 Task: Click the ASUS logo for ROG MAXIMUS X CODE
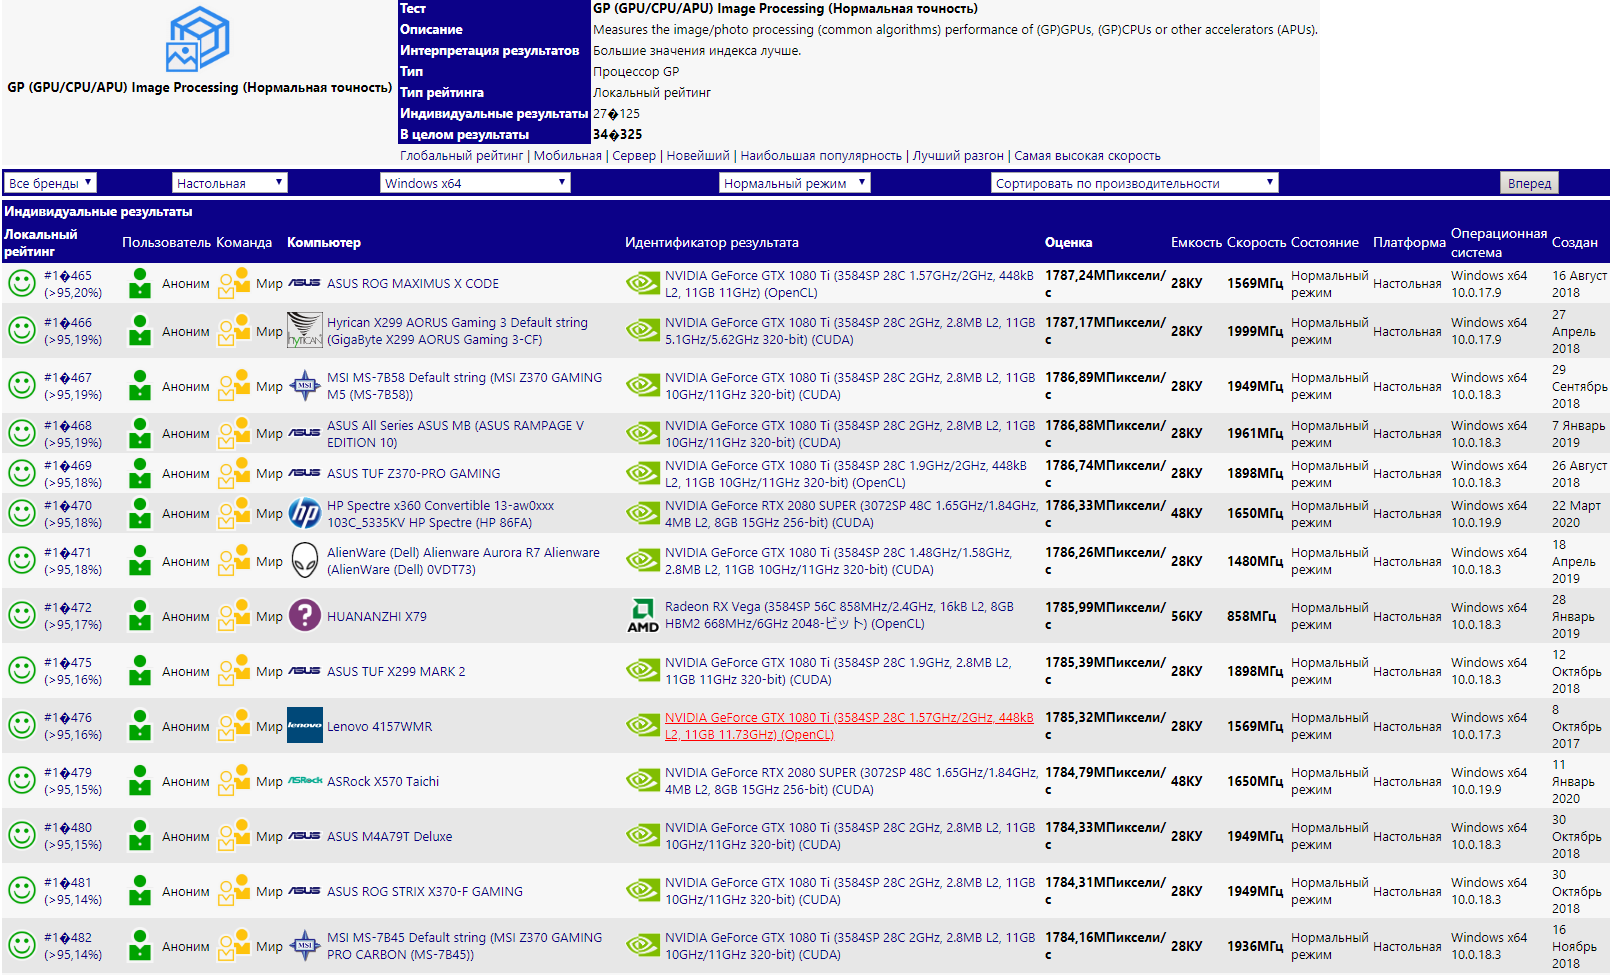point(305,283)
